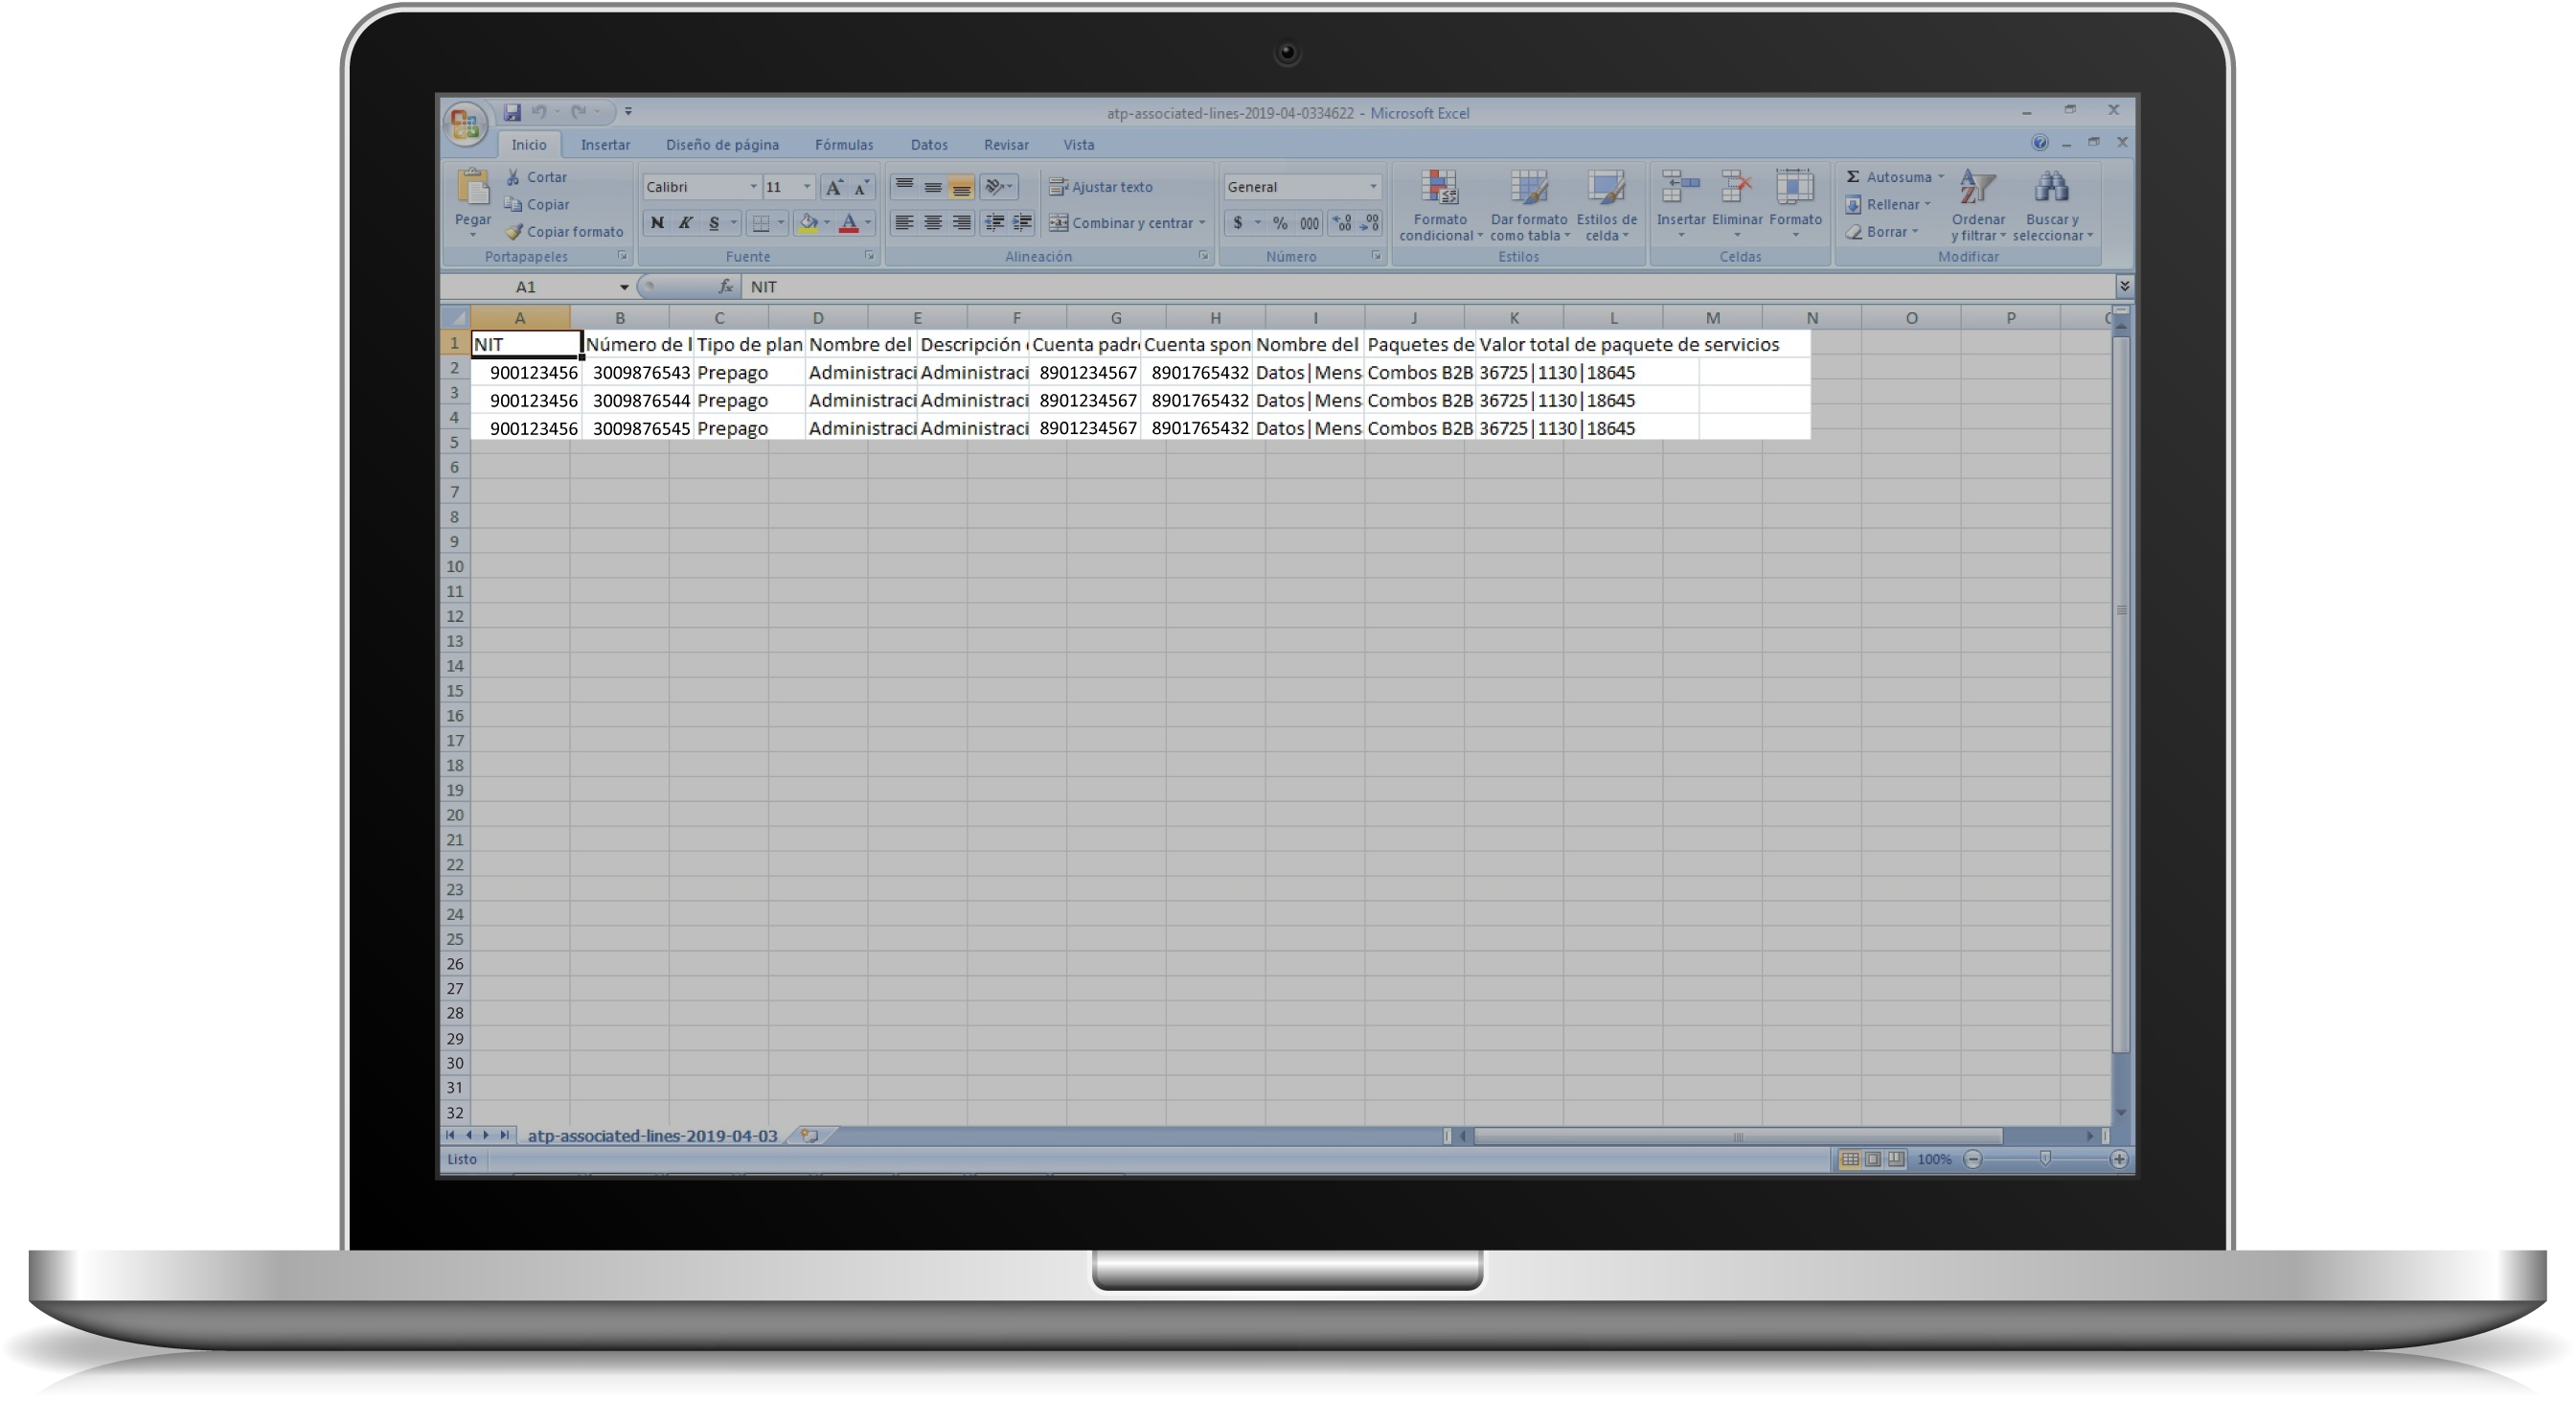Open Dar formato como tabla gallery

click(1528, 205)
